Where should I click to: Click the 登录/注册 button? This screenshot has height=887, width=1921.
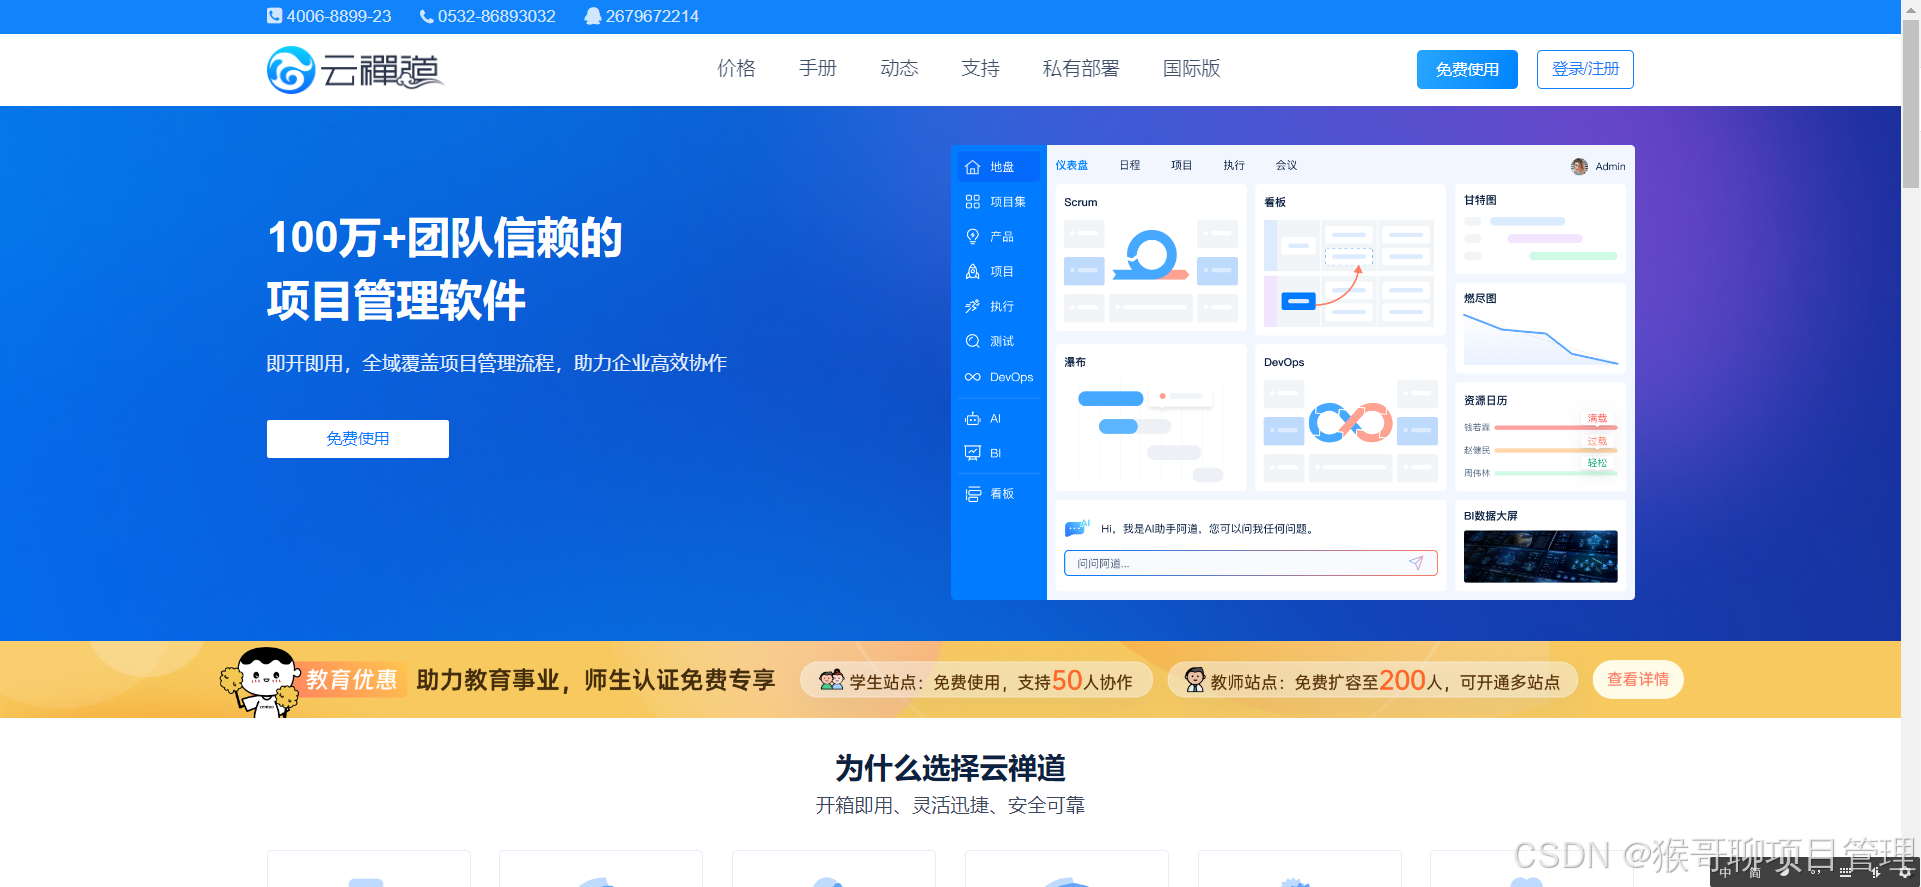coord(1585,69)
